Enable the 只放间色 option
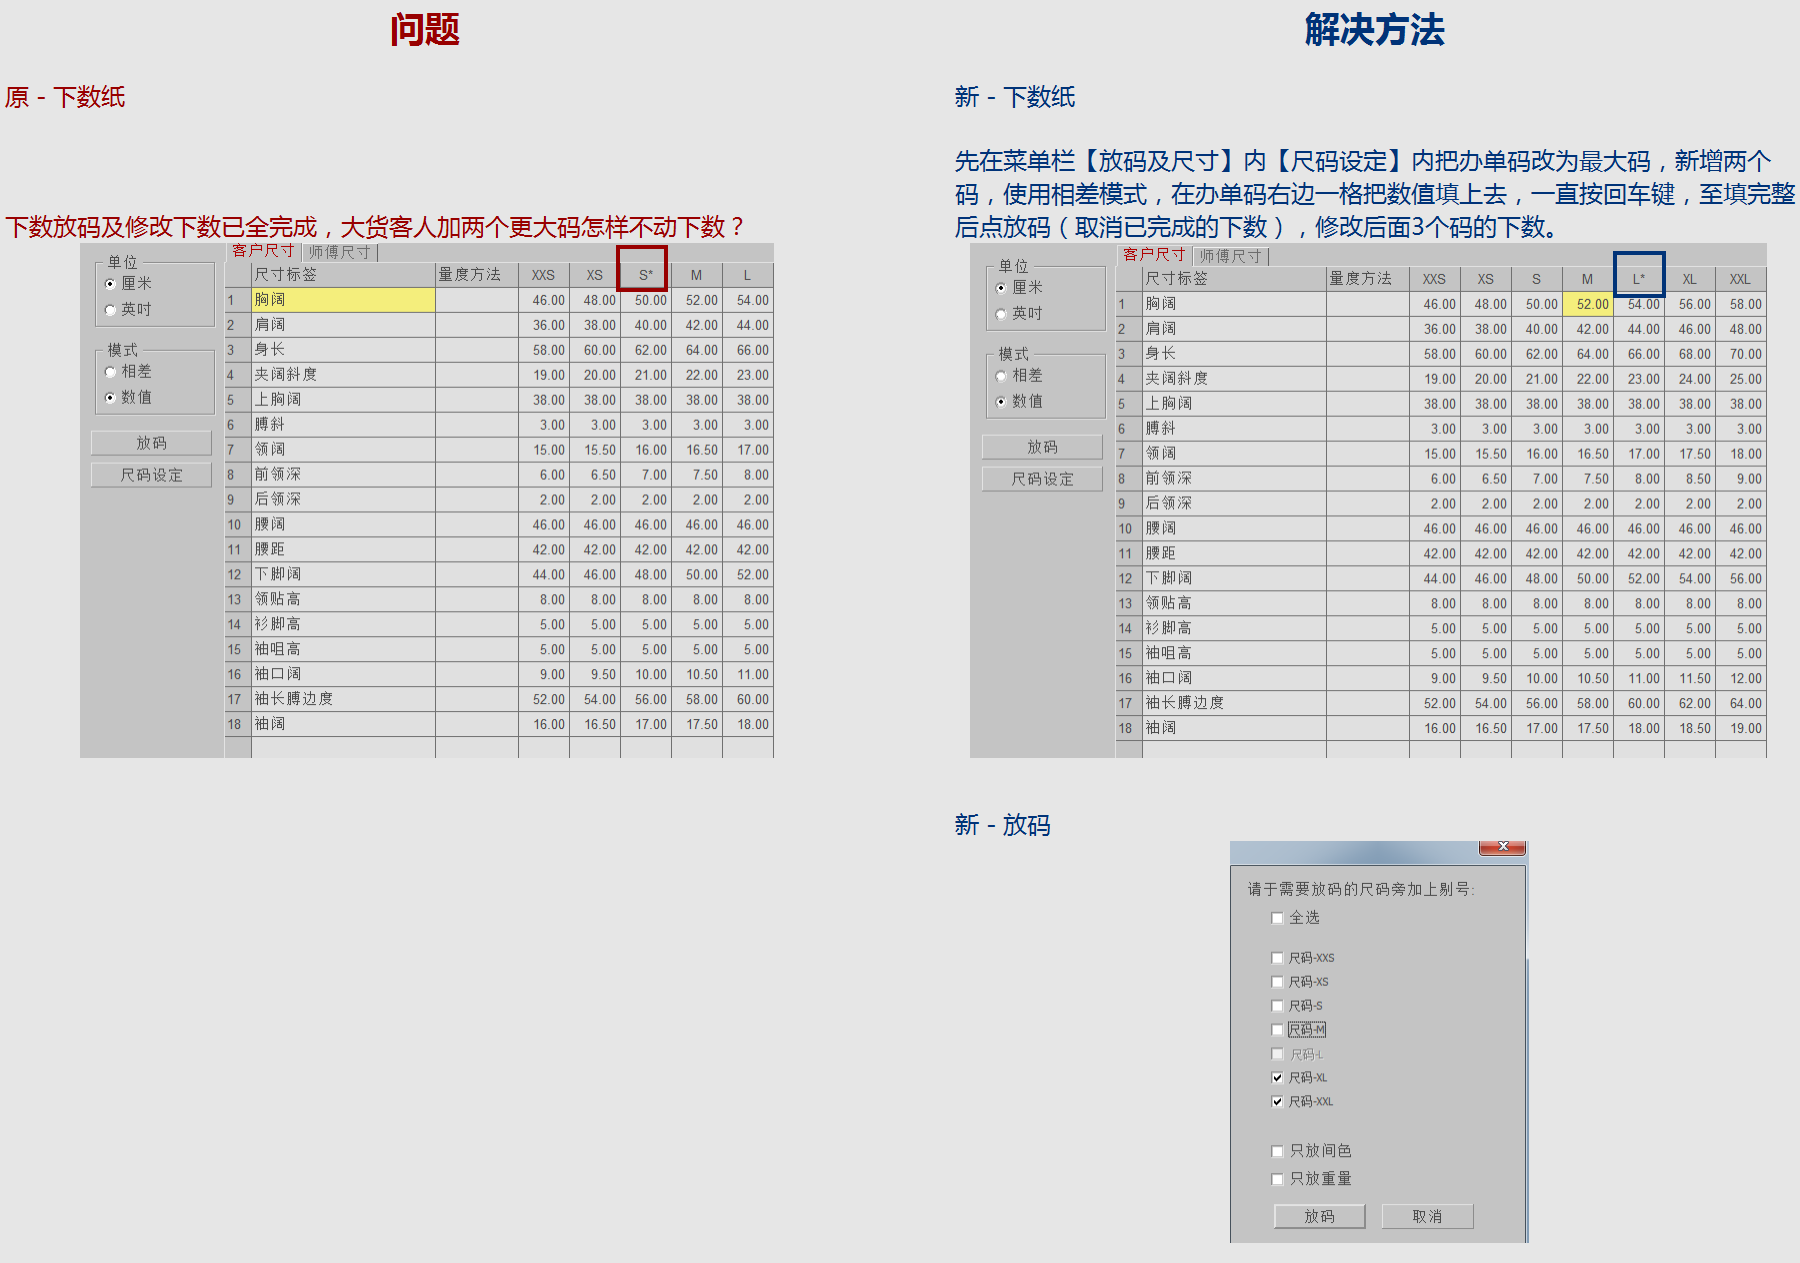1800x1263 pixels. [1277, 1150]
